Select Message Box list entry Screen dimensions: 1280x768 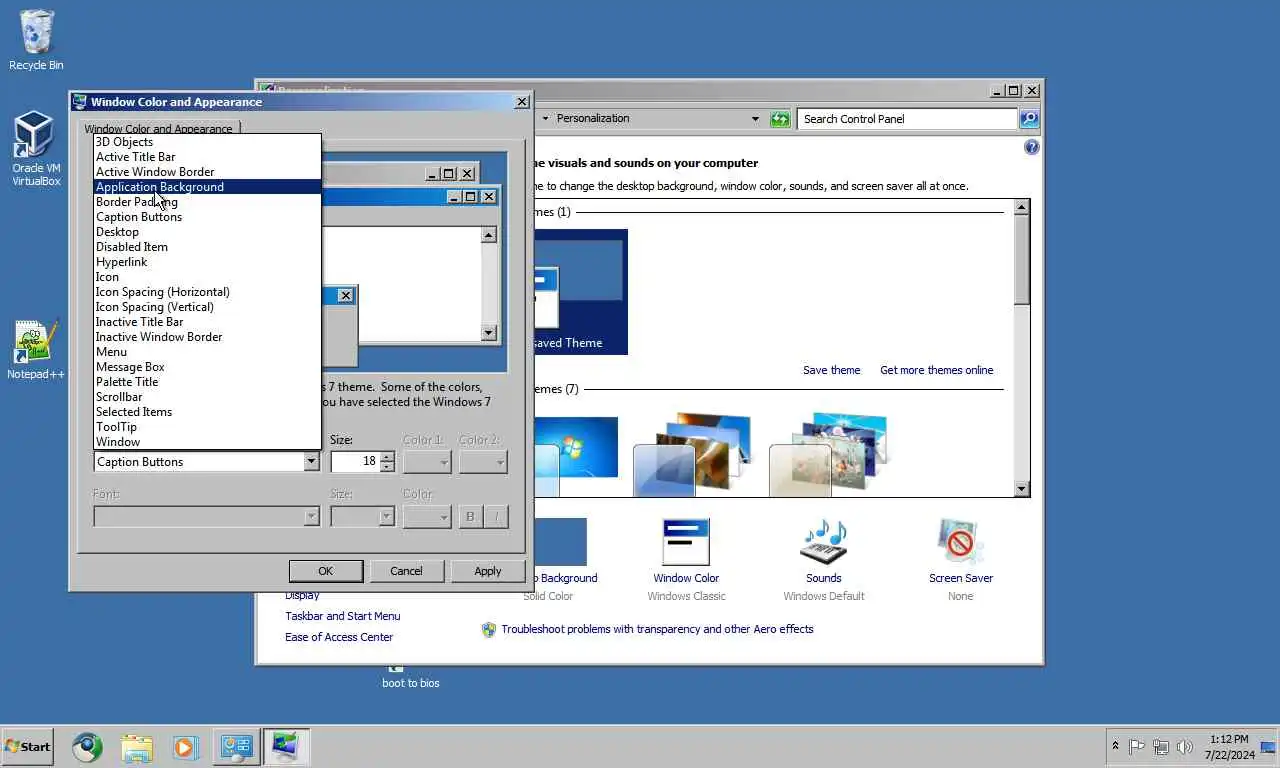pos(207,367)
